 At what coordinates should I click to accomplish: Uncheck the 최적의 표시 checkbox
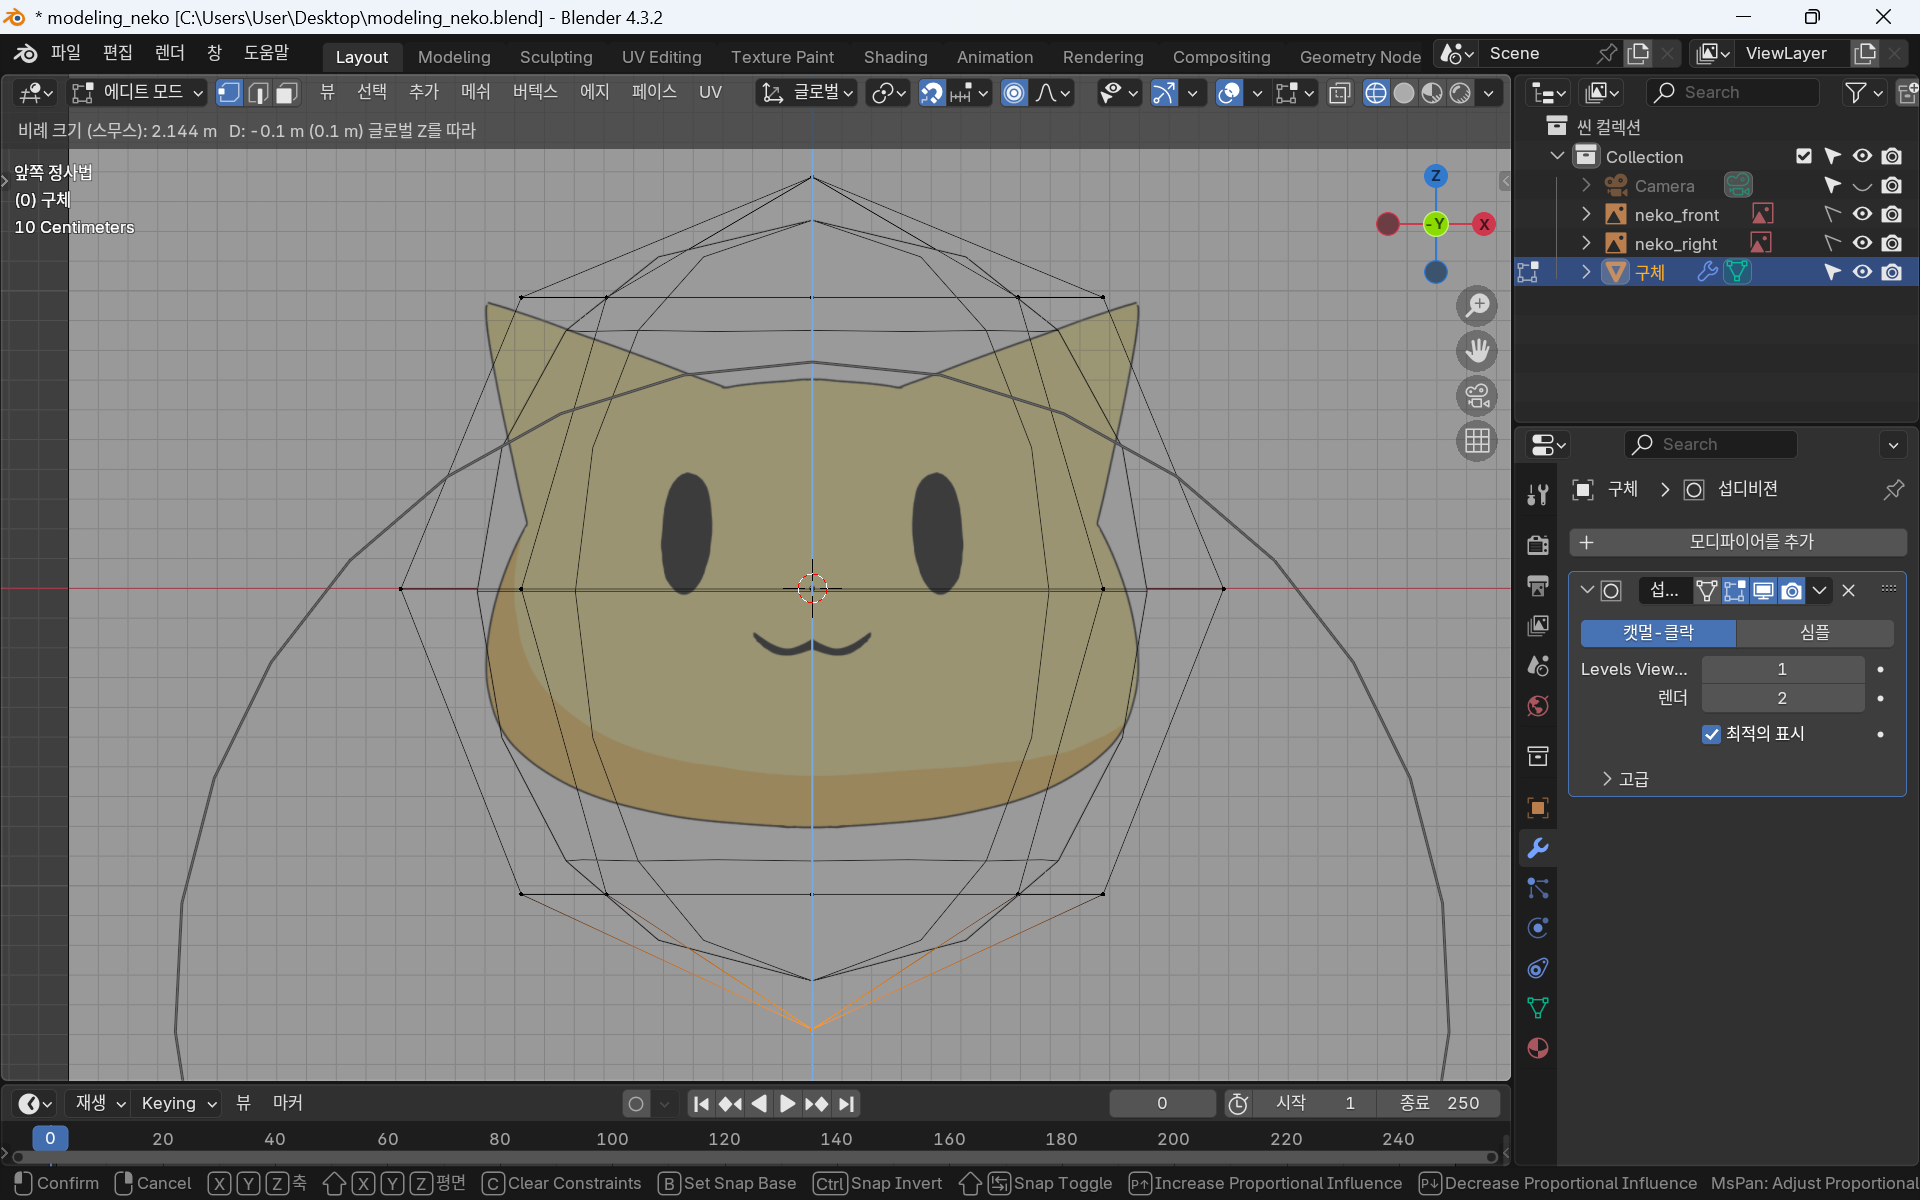tap(1711, 734)
